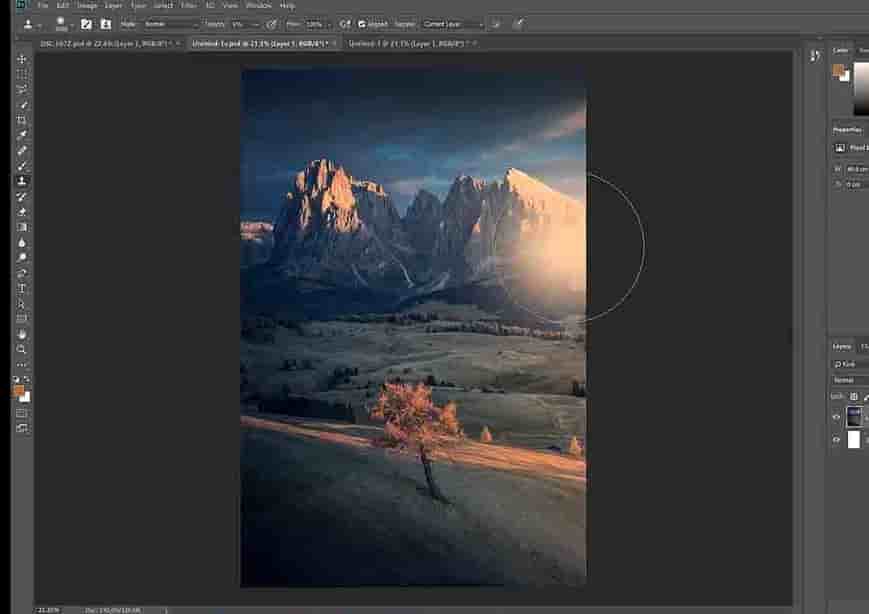Click the foreground color swatch in toolbar
This screenshot has height=614, width=869.
19,391
